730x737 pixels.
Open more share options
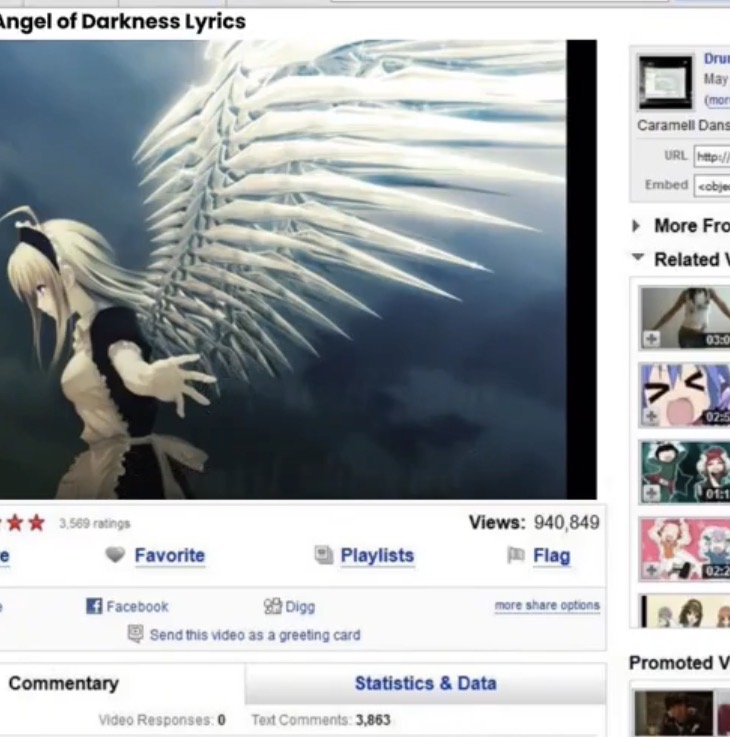click(547, 605)
